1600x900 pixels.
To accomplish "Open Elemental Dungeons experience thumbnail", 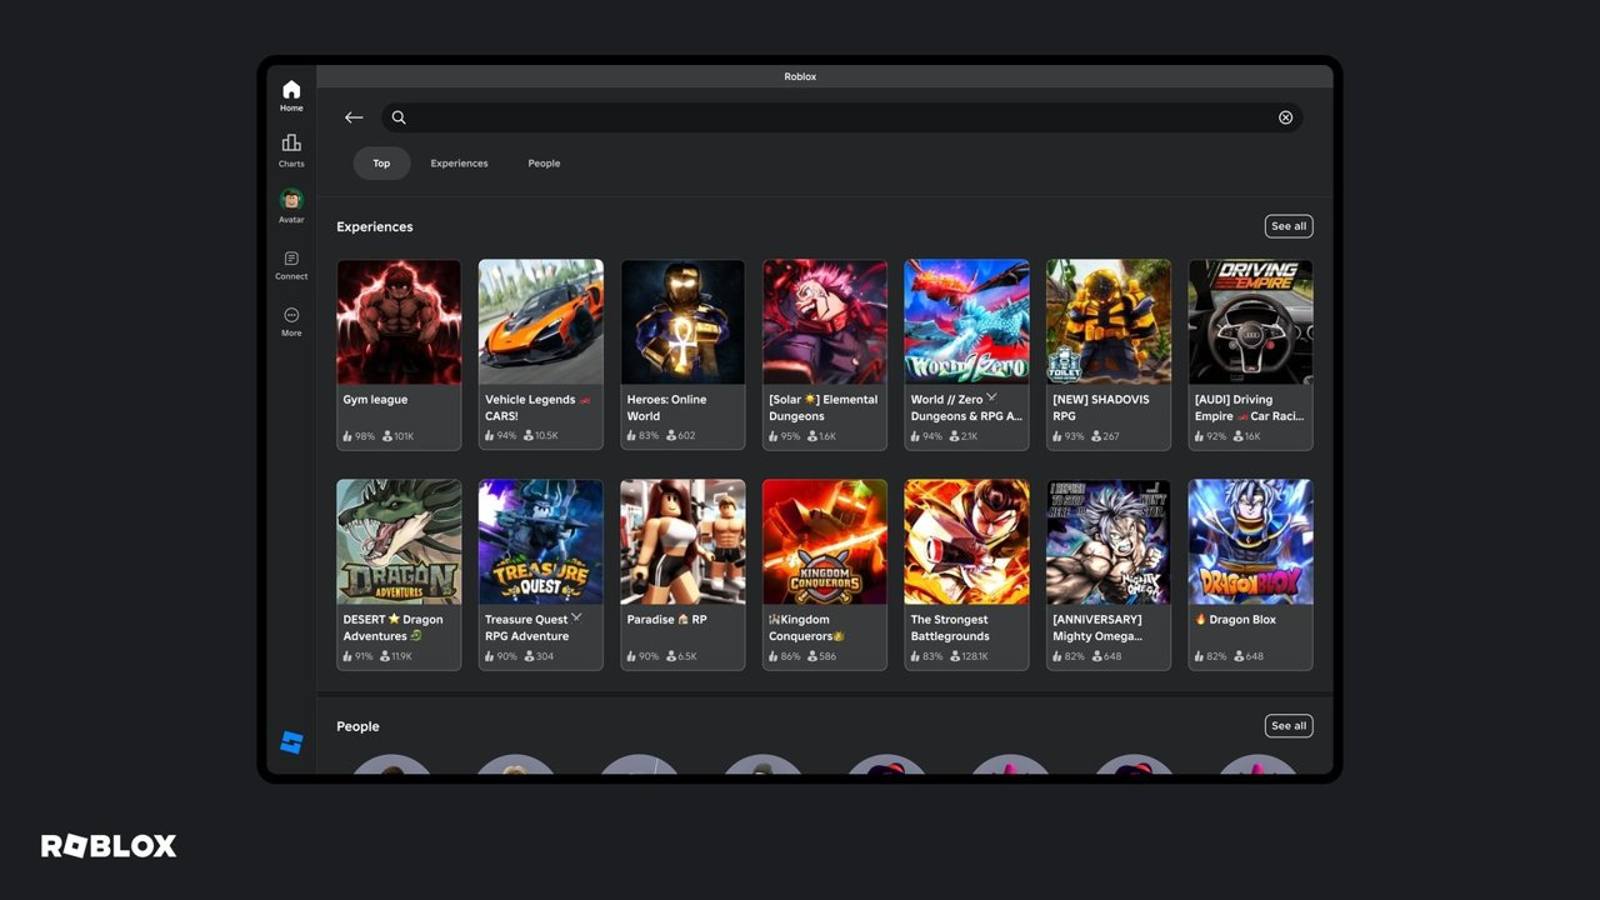I will point(825,322).
